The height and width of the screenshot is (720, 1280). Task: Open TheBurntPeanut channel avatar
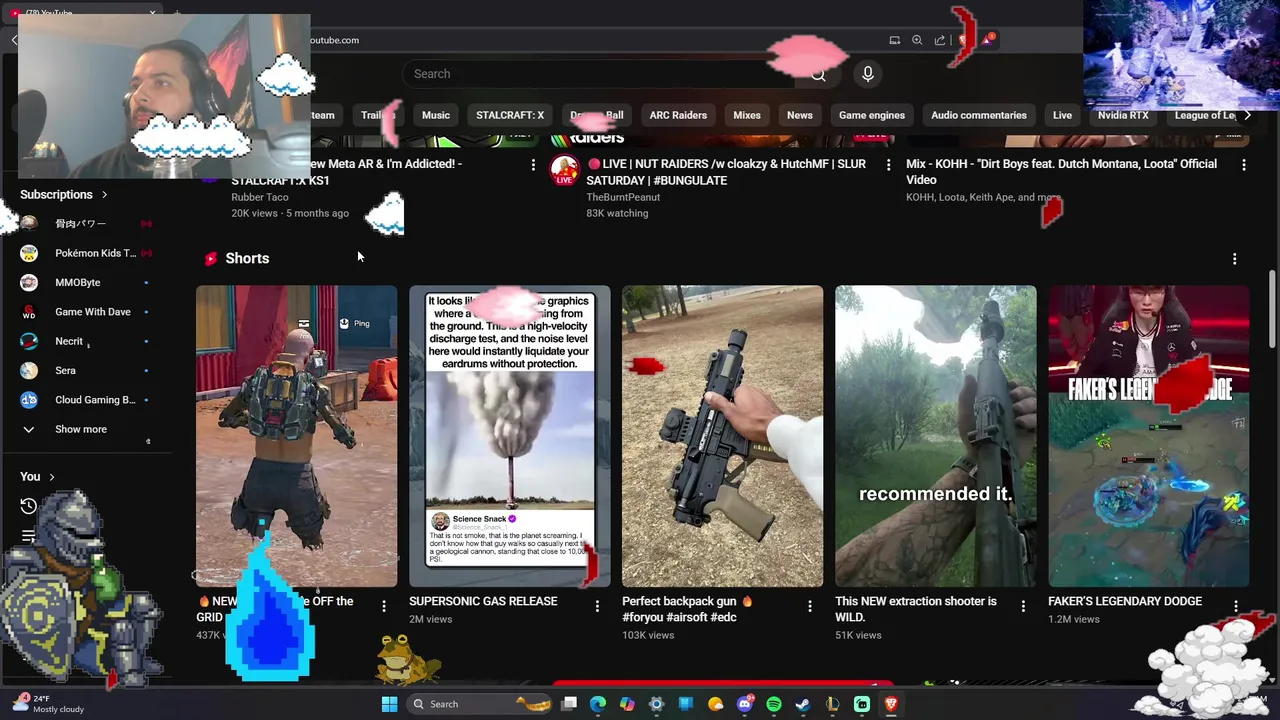point(564,170)
